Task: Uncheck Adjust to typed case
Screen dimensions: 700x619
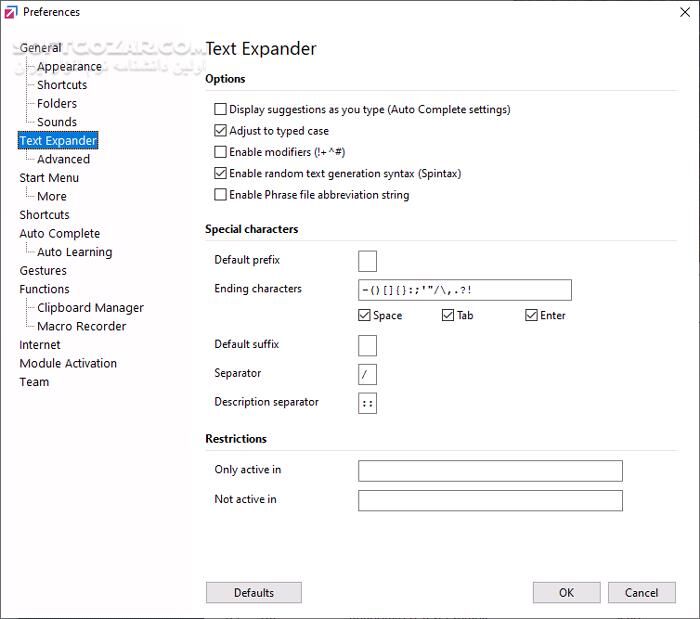Action: pos(221,131)
